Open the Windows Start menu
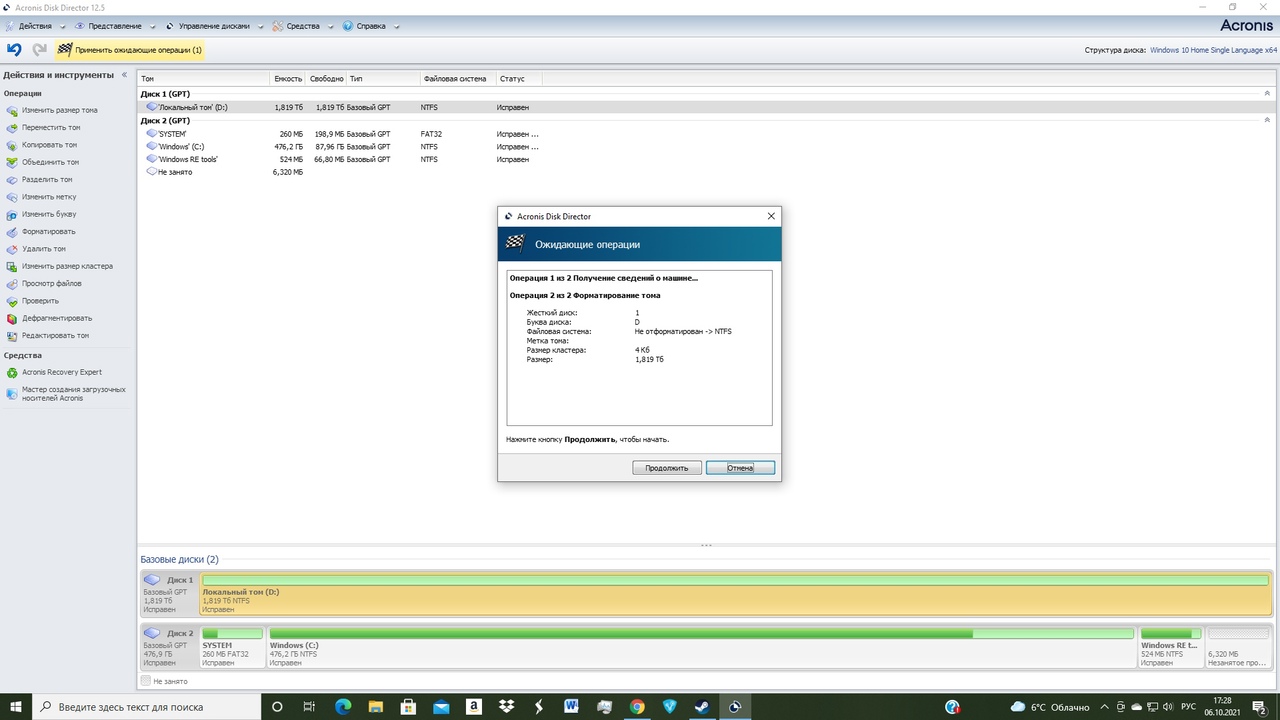Image resolution: width=1280 pixels, height=720 pixels. point(16,707)
